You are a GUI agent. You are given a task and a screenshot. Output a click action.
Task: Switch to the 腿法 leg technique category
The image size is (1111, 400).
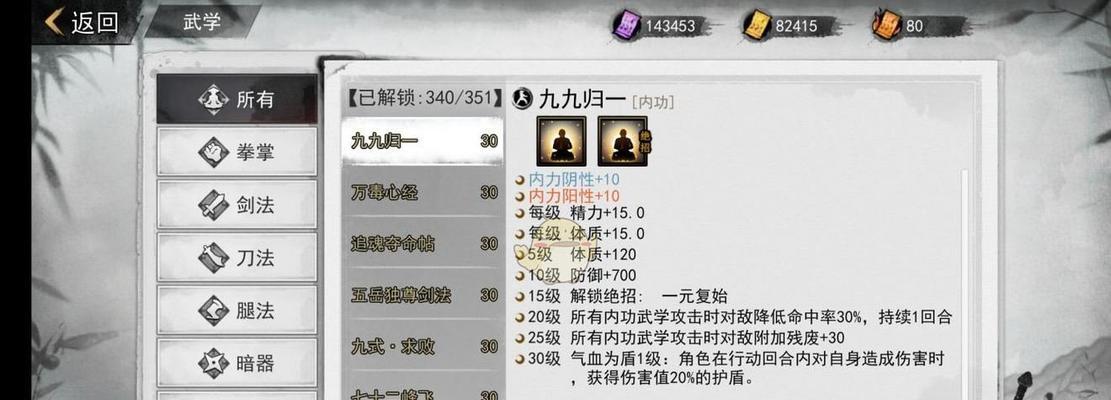click(237, 310)
